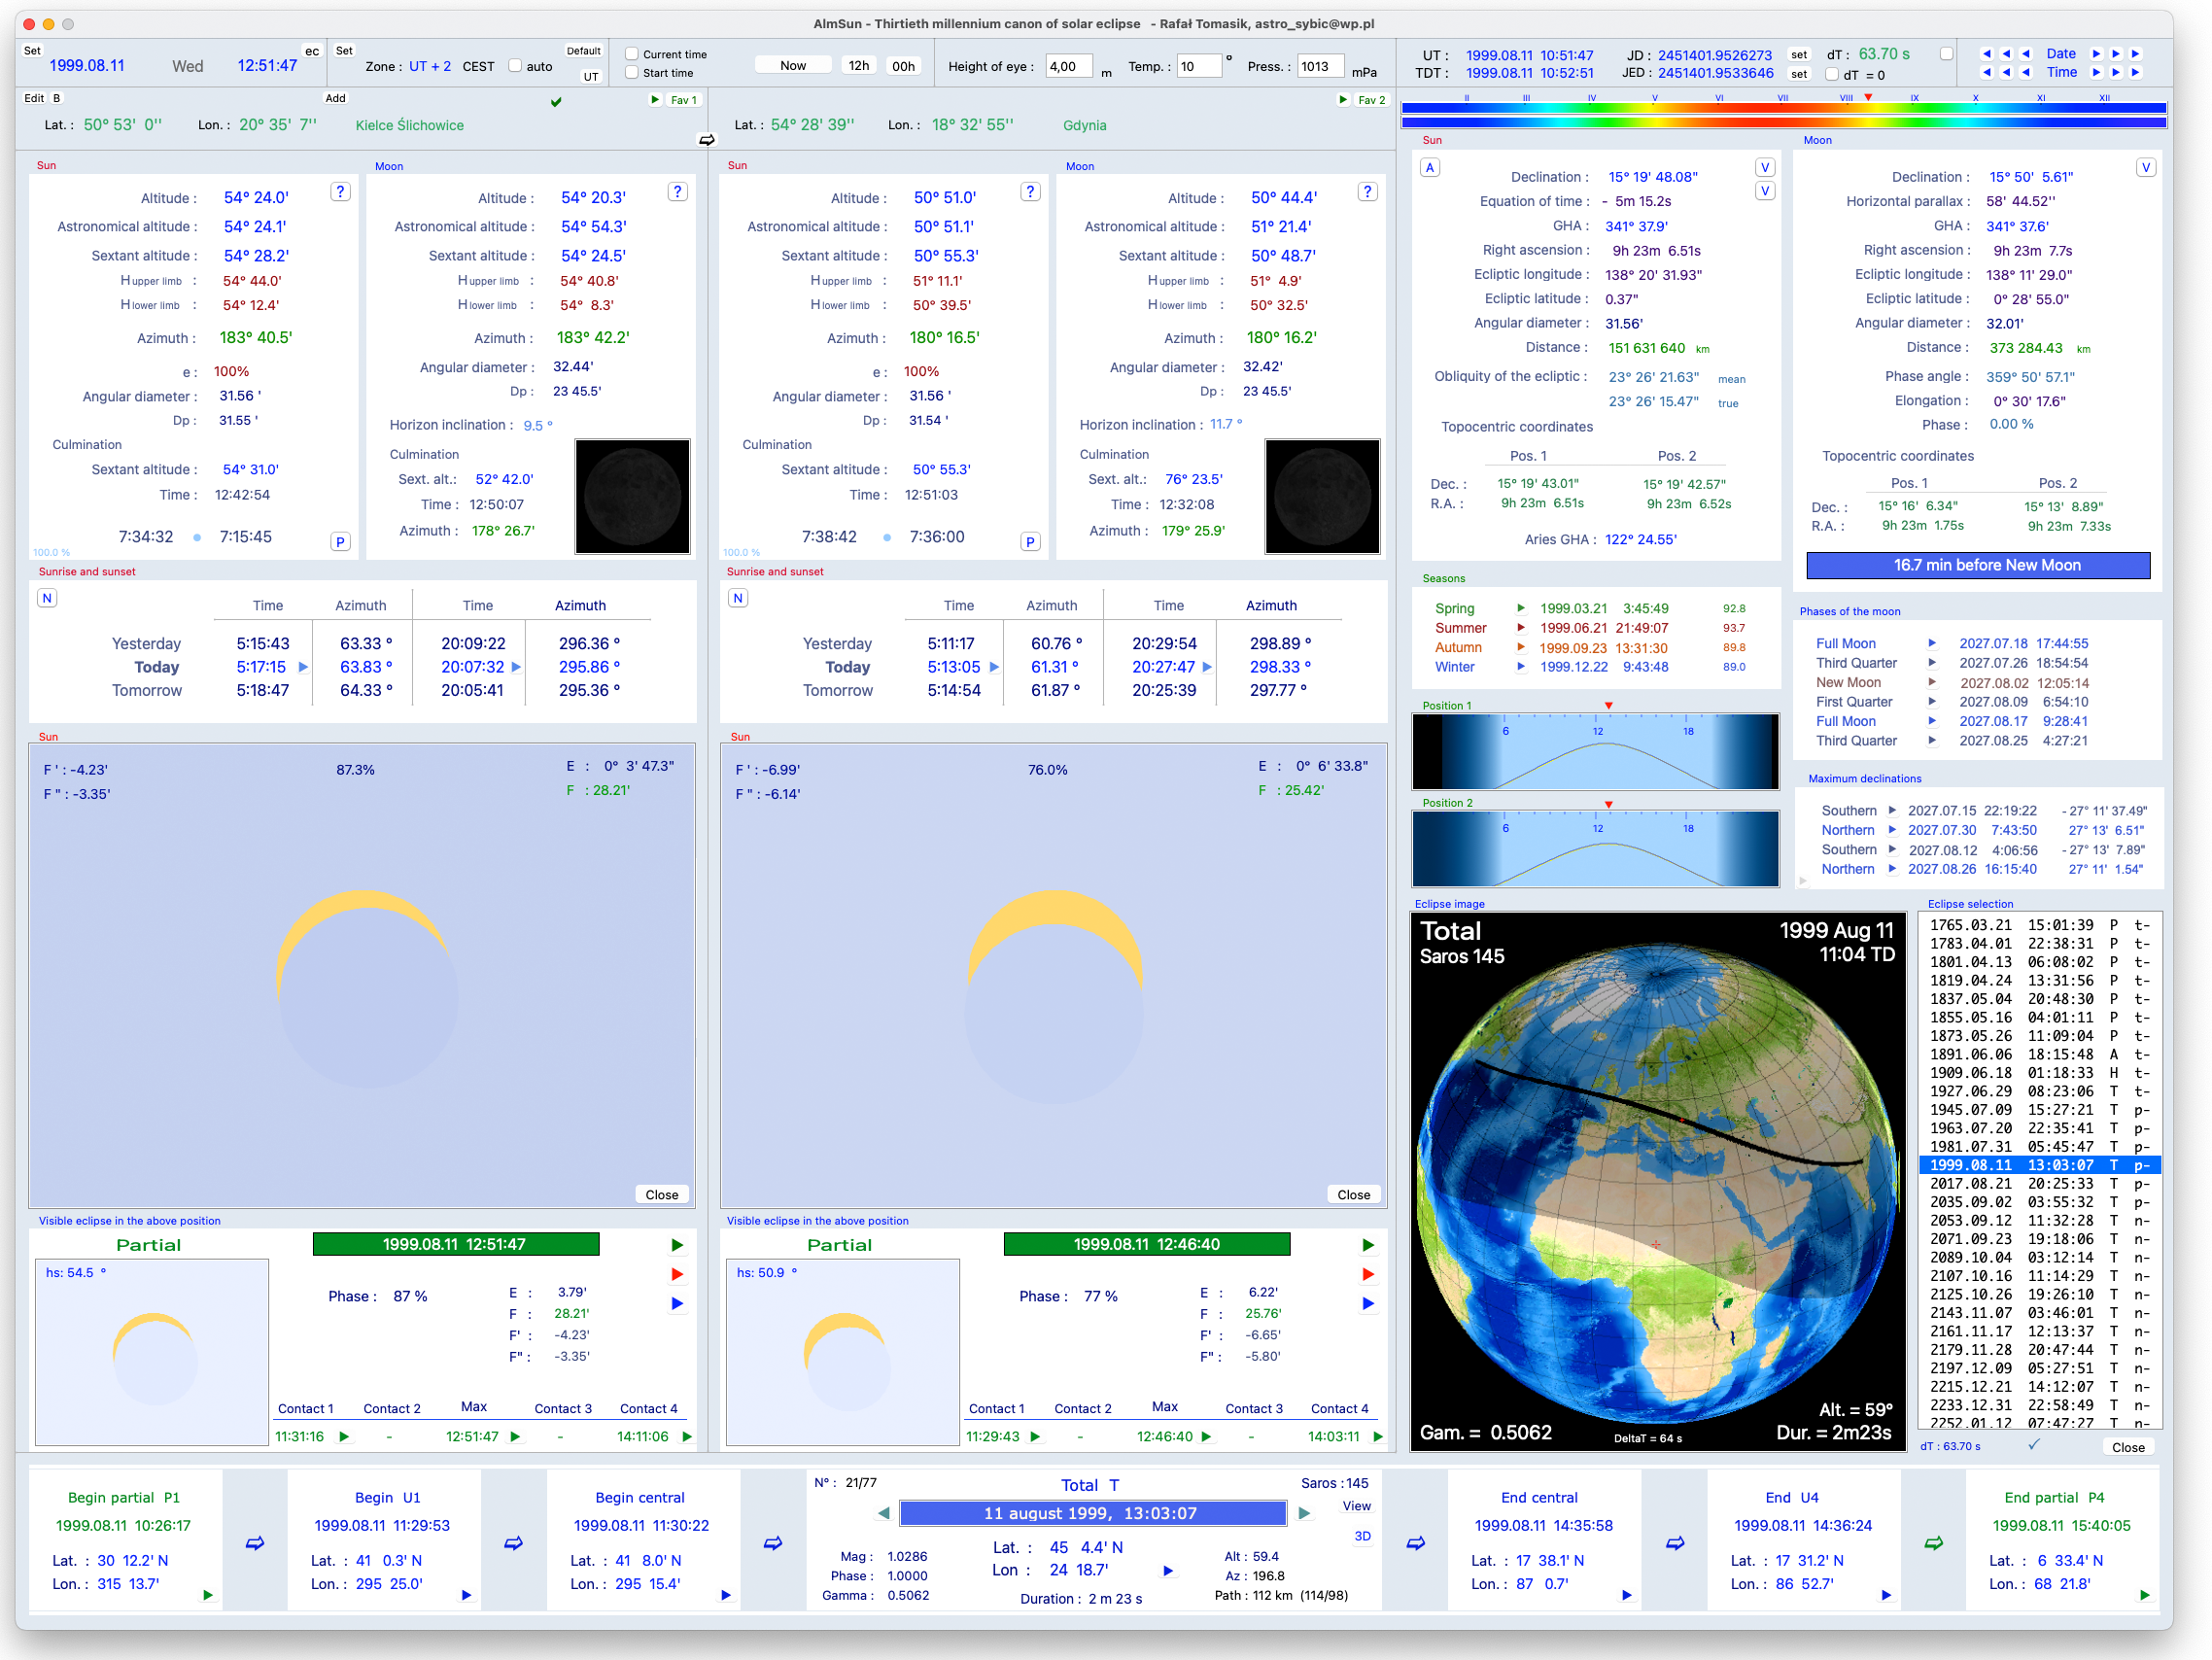This screenshot has width=2212, height=1660.
Task: Click green arrow before End partial P4
Action: pyautogui.click(x=1934, y=1543)
